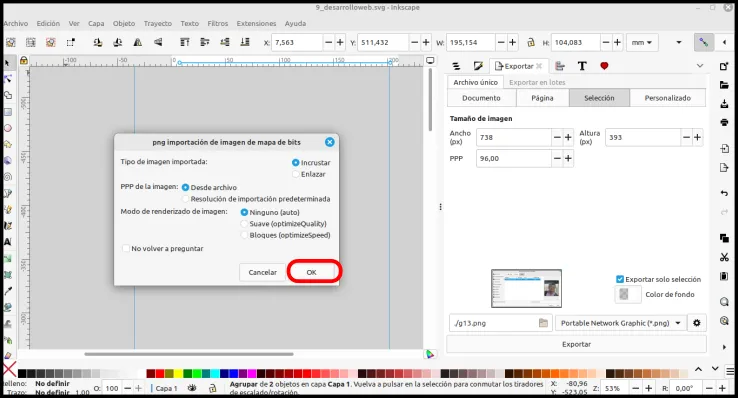The image size is (738, 398).
Task: Open the Layers and Objects panel icon
Action: pos(456,66)
